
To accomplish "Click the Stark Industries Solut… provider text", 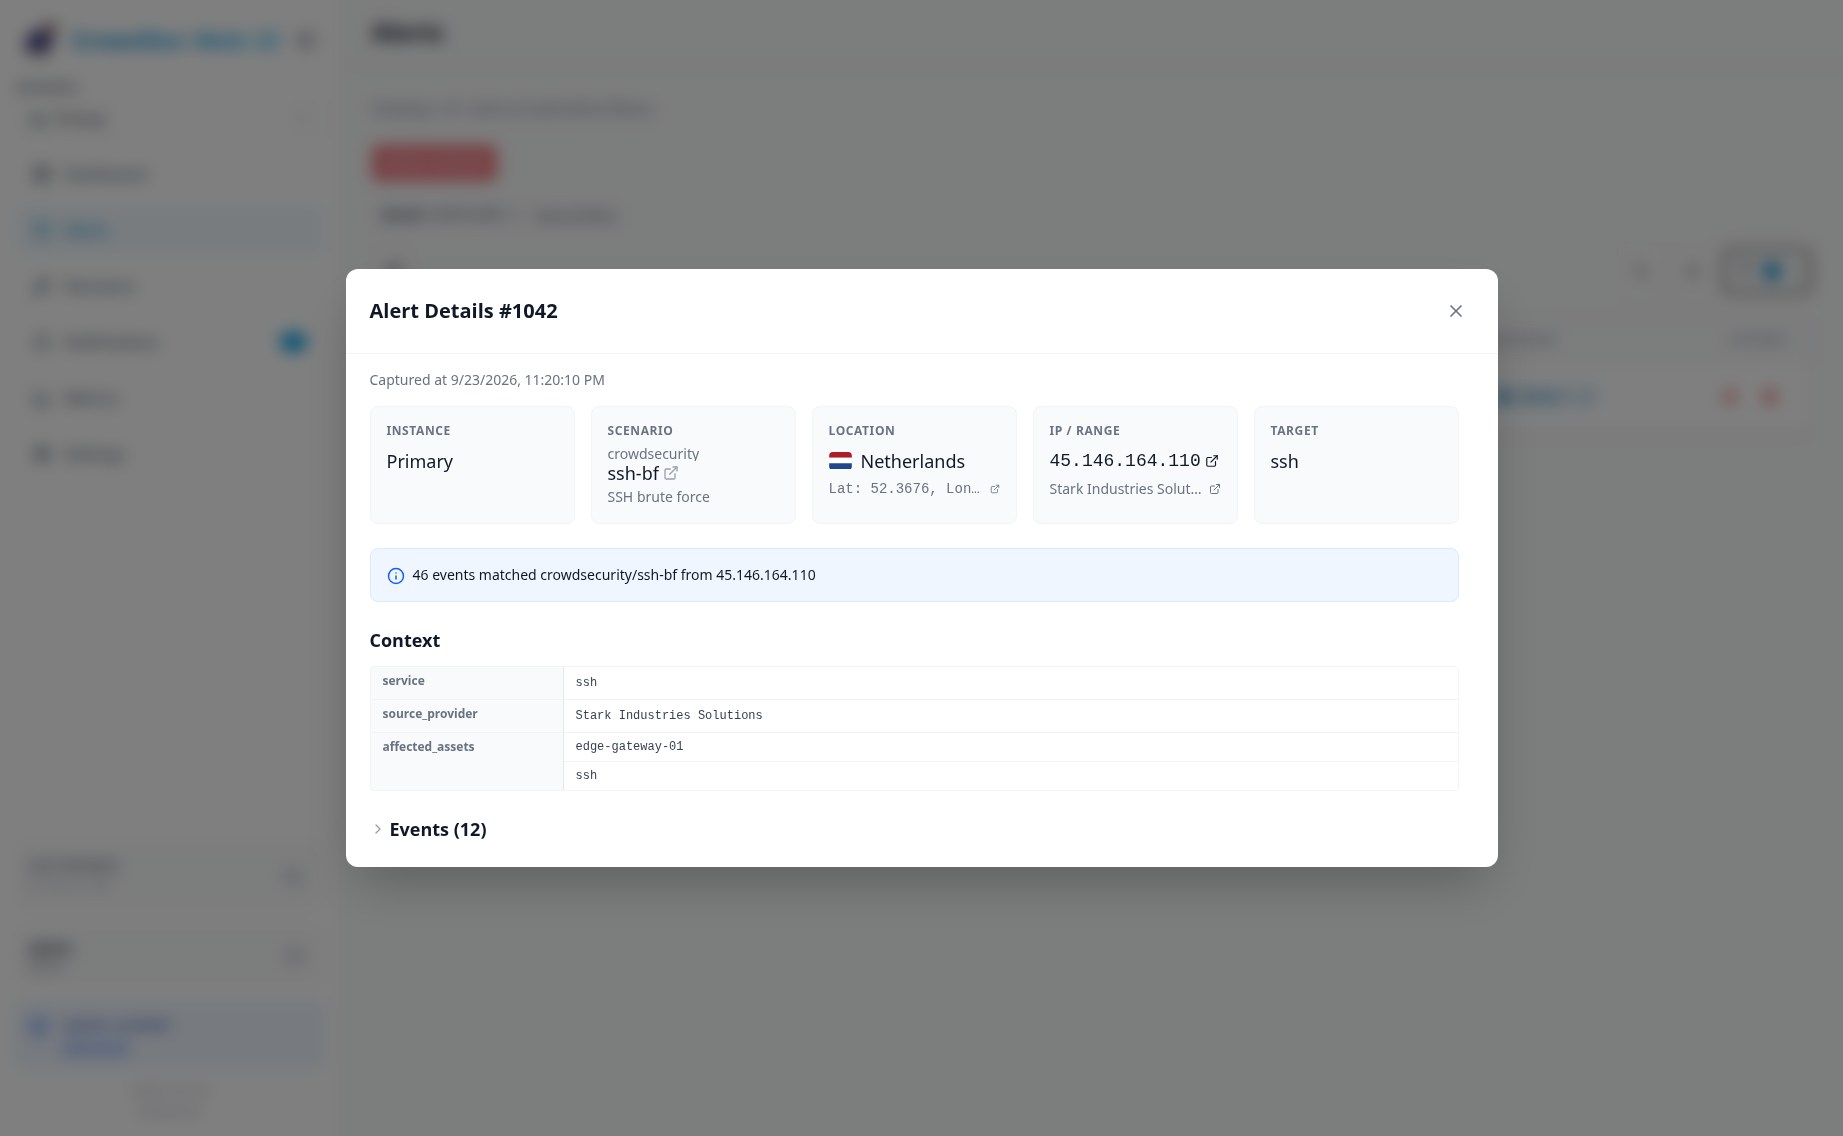I will (1125, 489).
